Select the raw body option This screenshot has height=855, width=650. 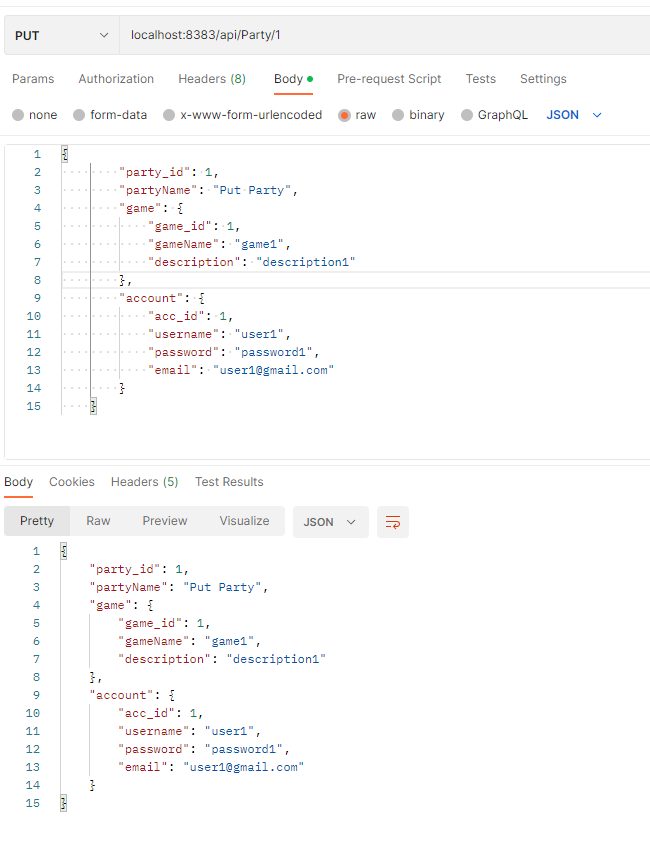pos(357,115)
